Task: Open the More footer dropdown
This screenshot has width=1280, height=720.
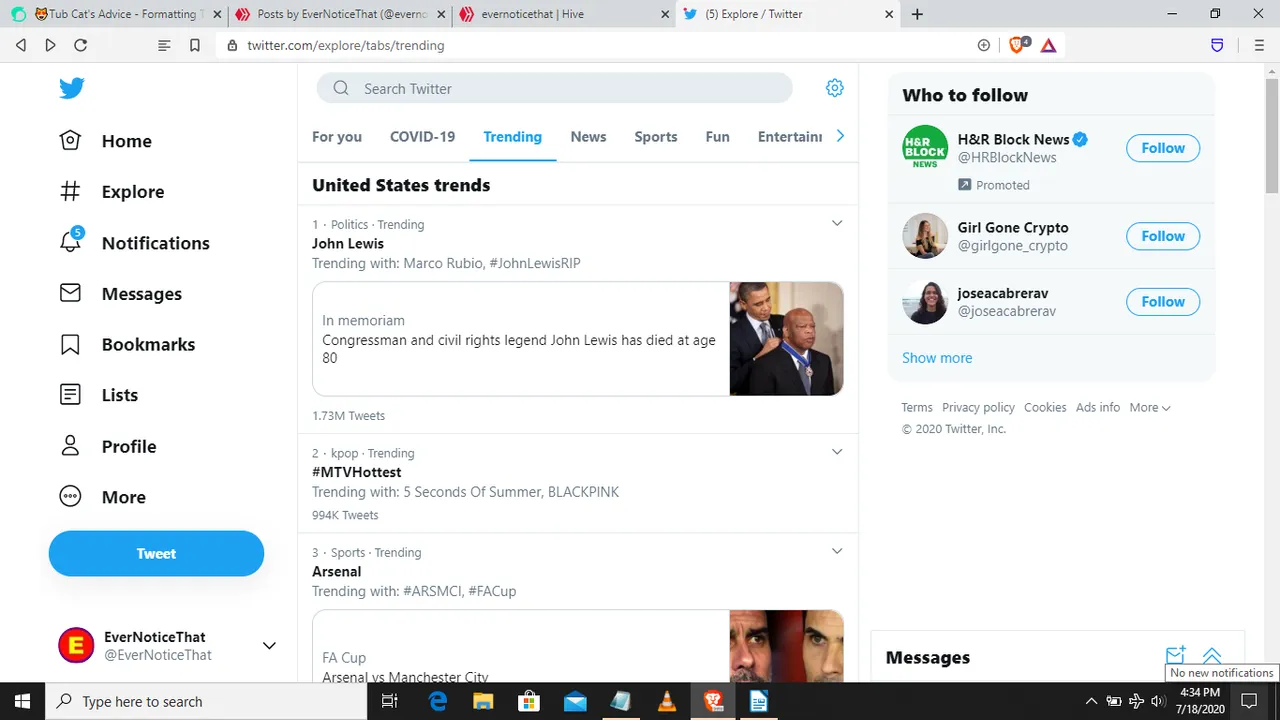Action: tap(1150, 407)
